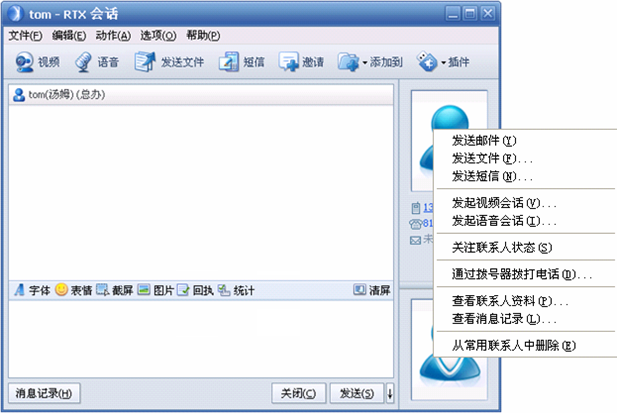Screen dimensions: 617x413
Task: Select 关注联系人状态(S) menu entry
Action: [x=525, y=247]
